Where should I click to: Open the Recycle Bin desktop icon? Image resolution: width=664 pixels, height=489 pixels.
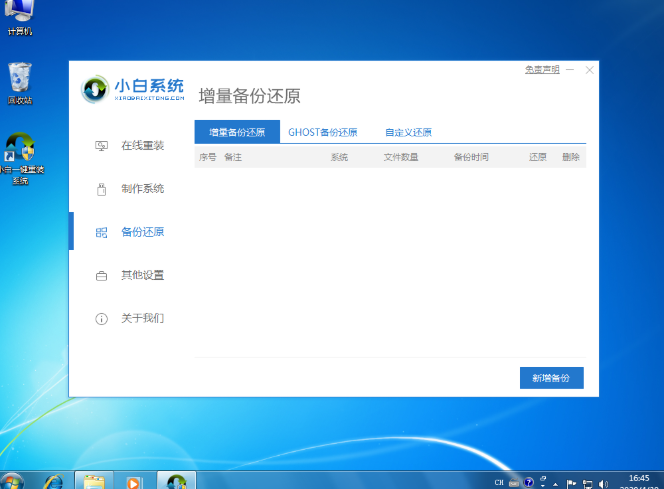(x=20, y=79)
